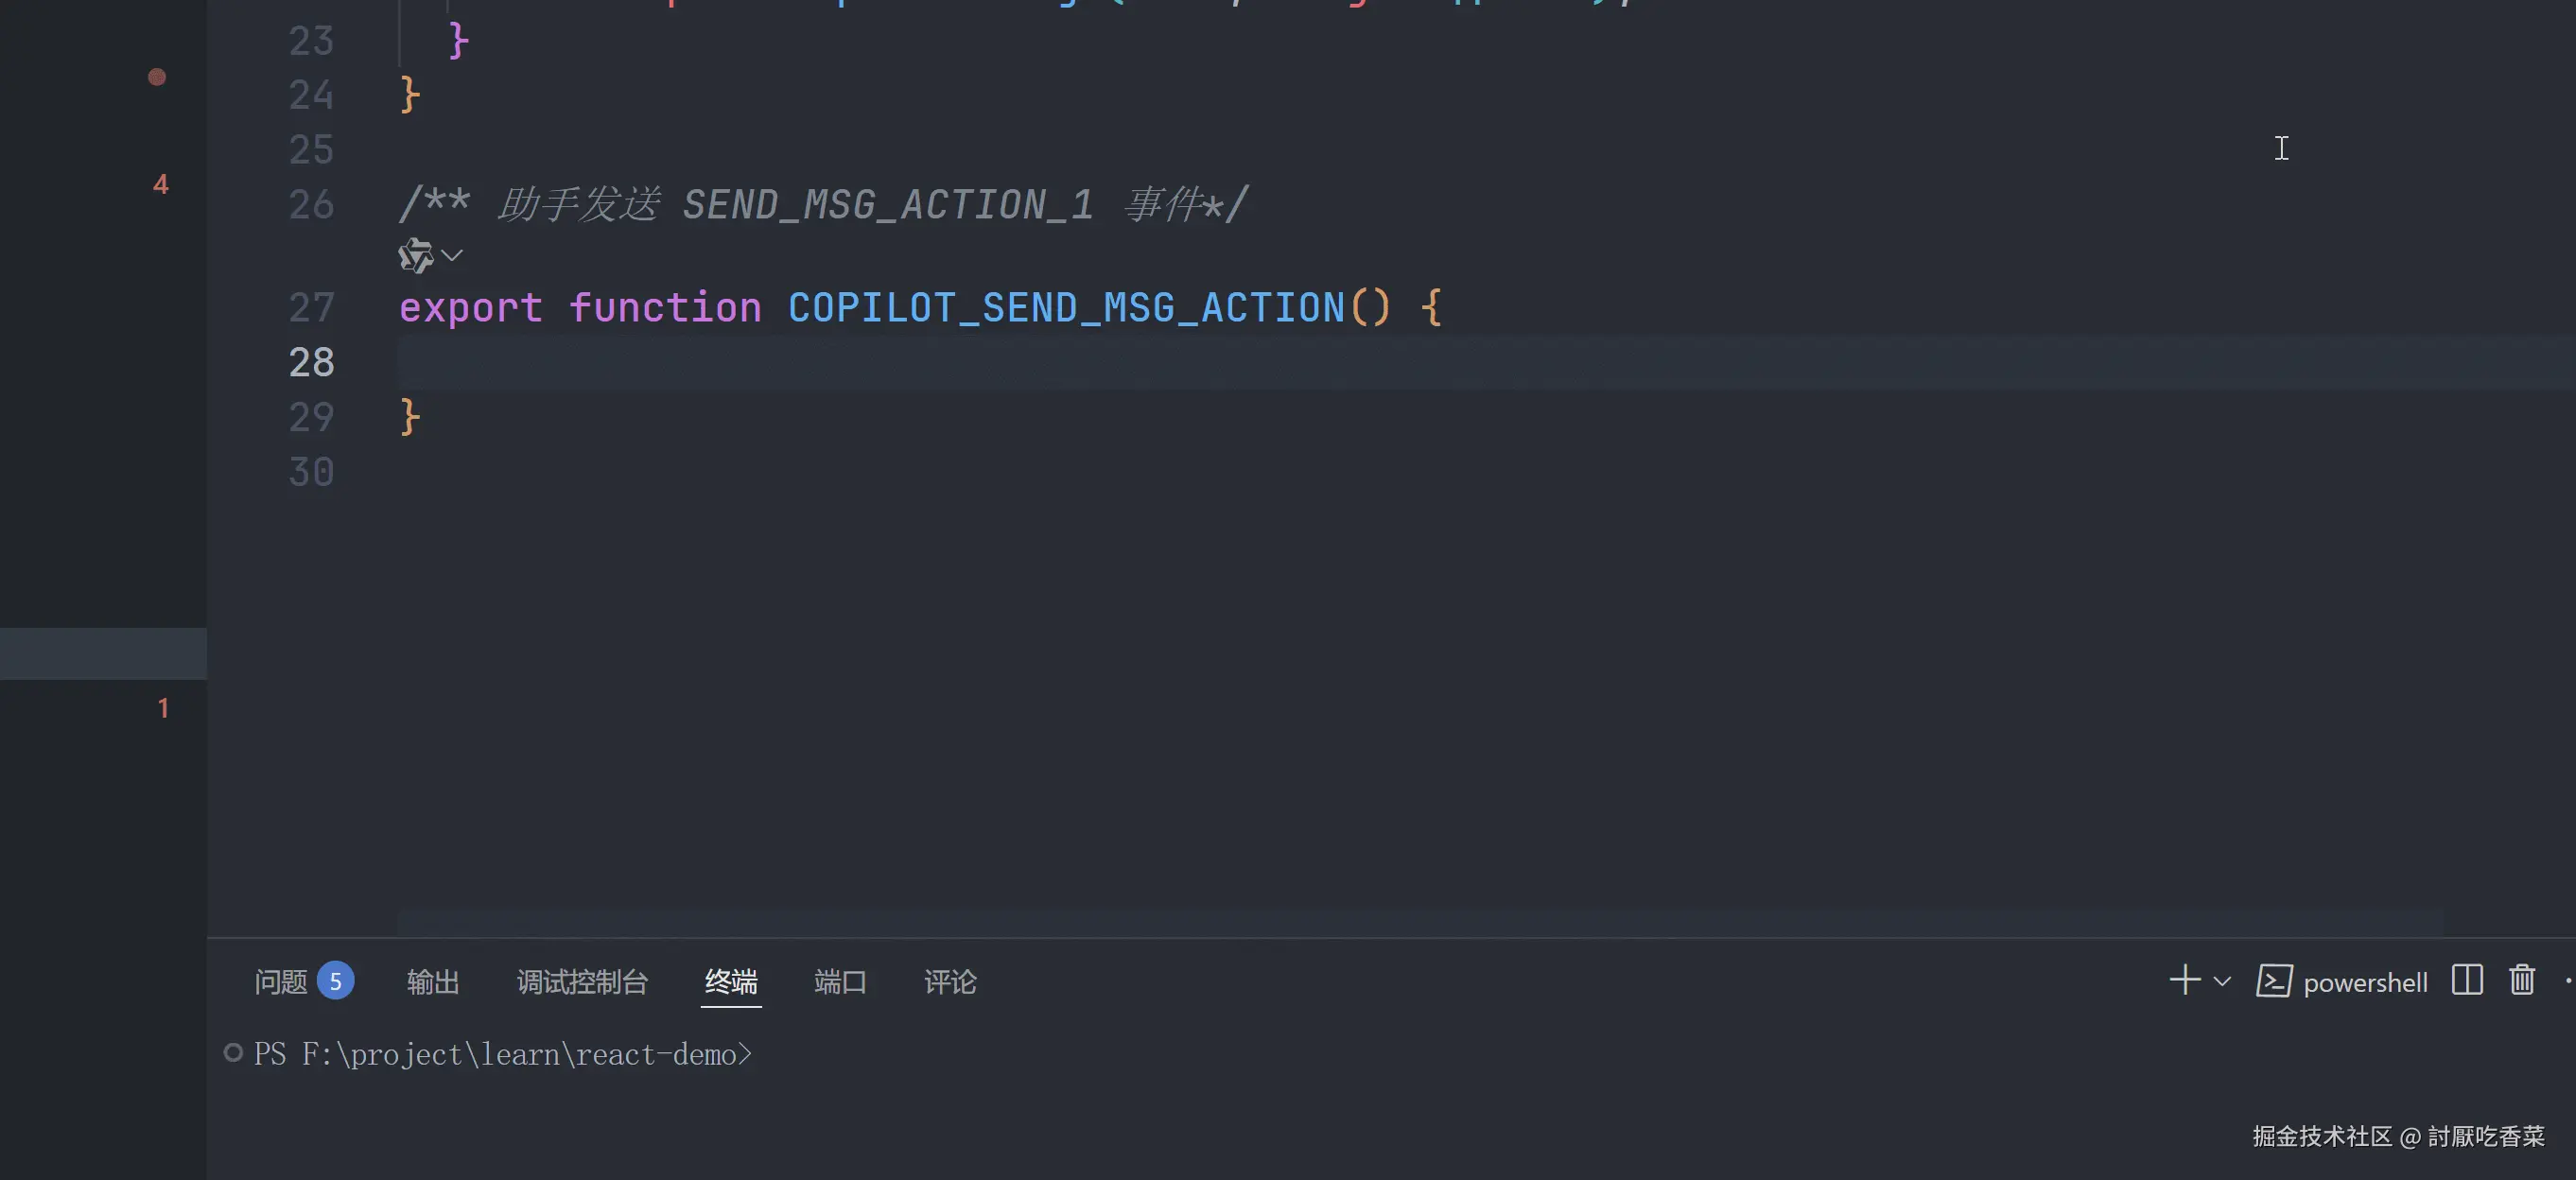Expand the Copilot suggestion chevron dropdown
2576x1180 pixels.
tap(452, 255)
